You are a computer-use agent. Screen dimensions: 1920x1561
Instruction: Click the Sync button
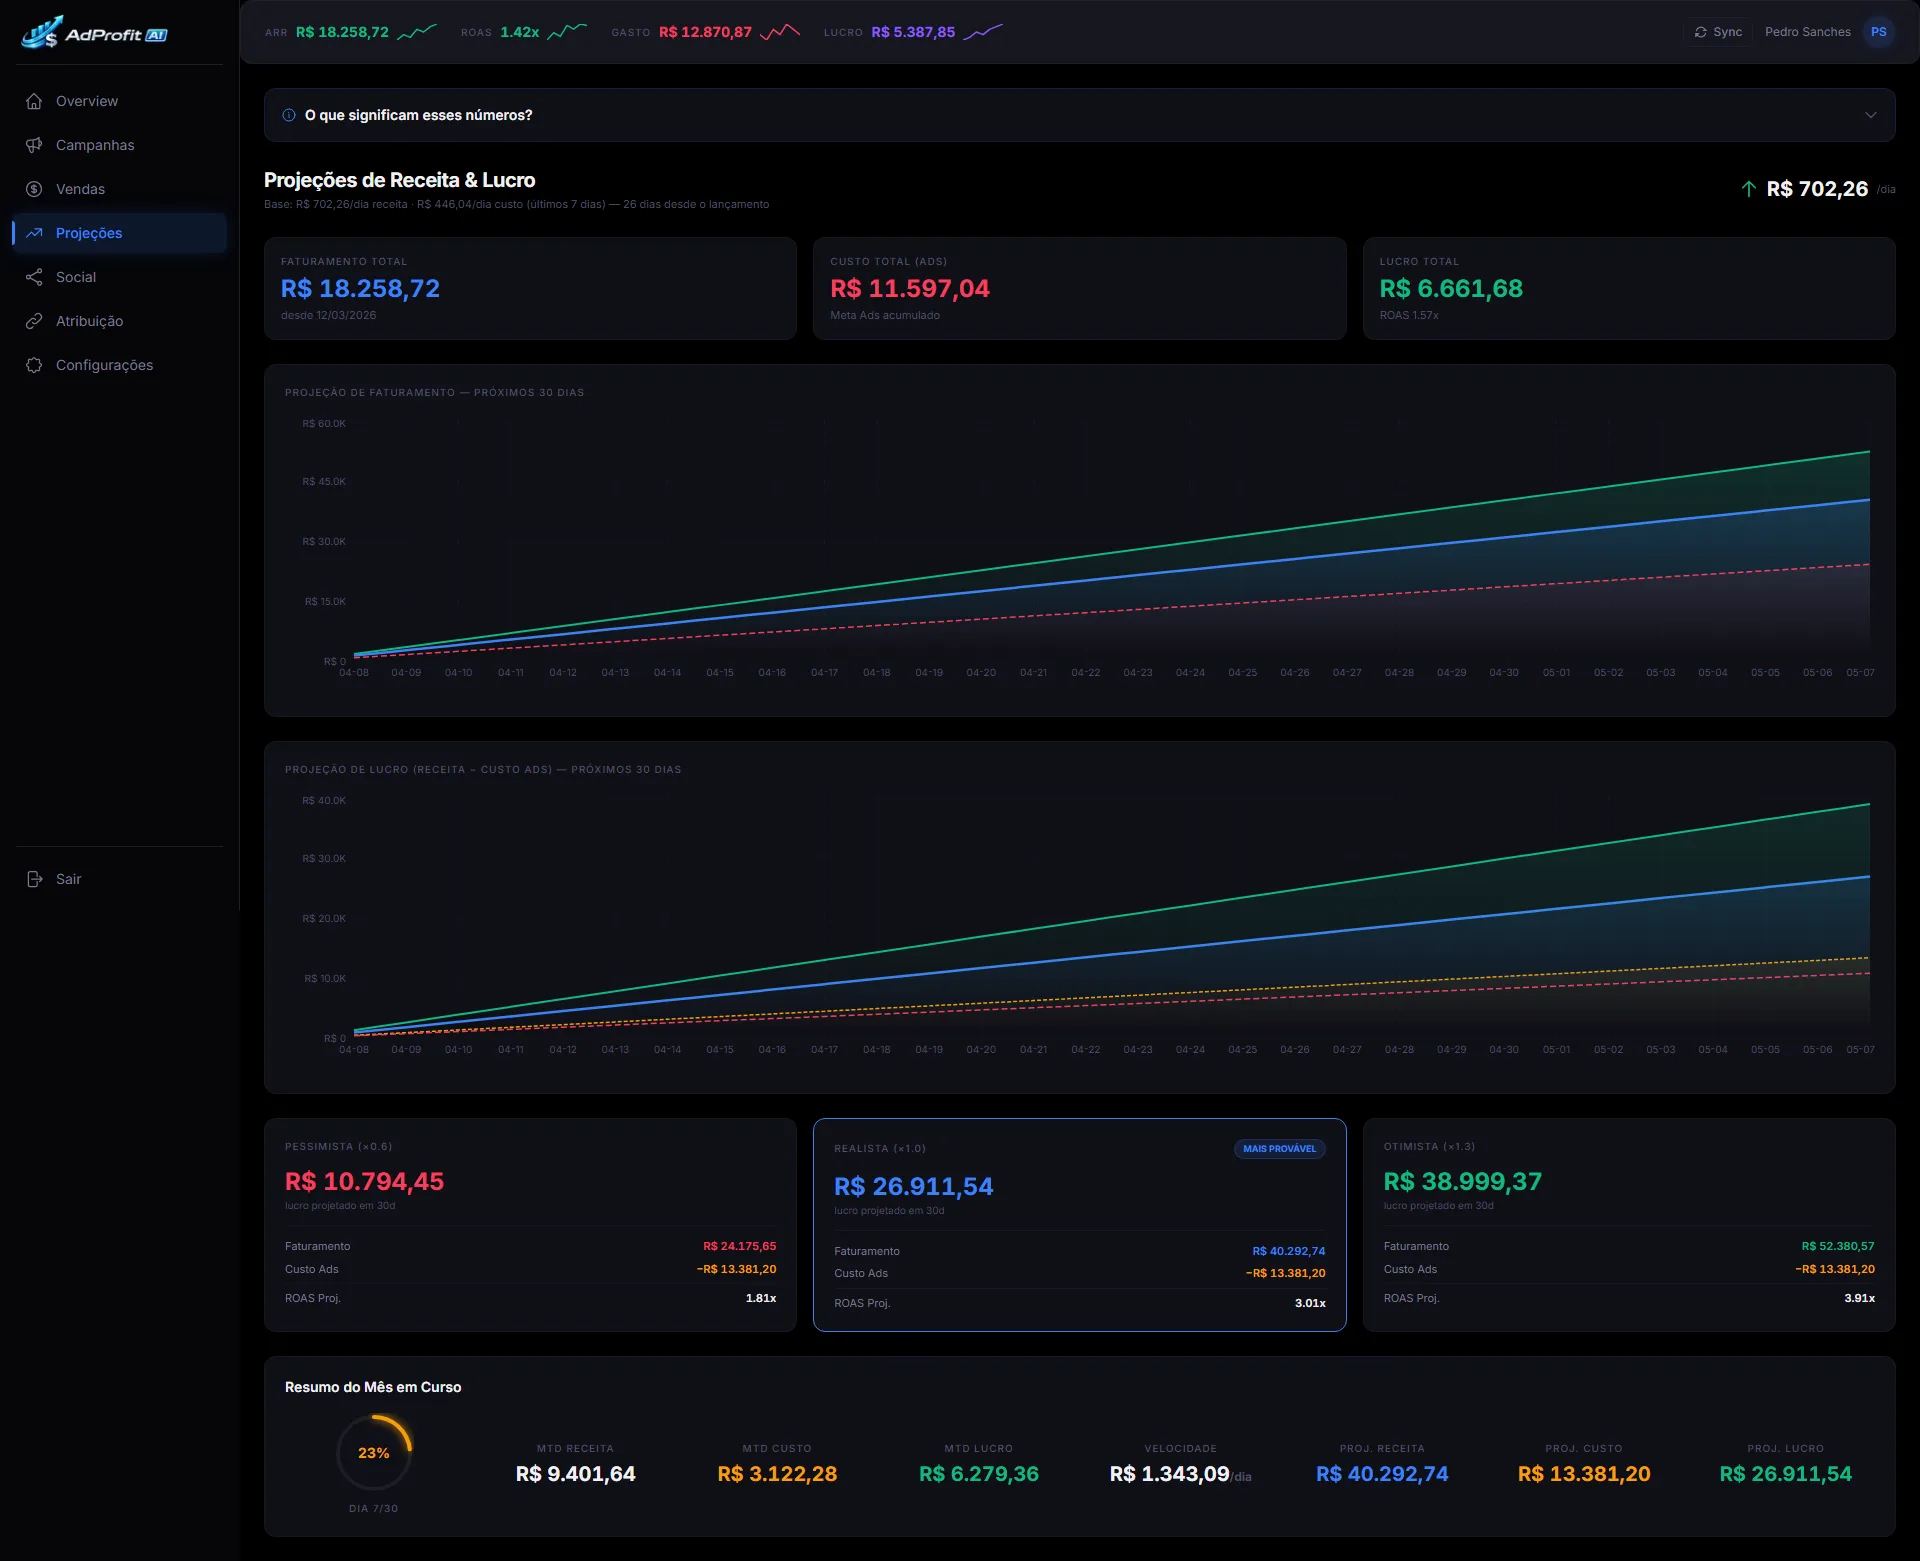click(x=1718, y=32)
